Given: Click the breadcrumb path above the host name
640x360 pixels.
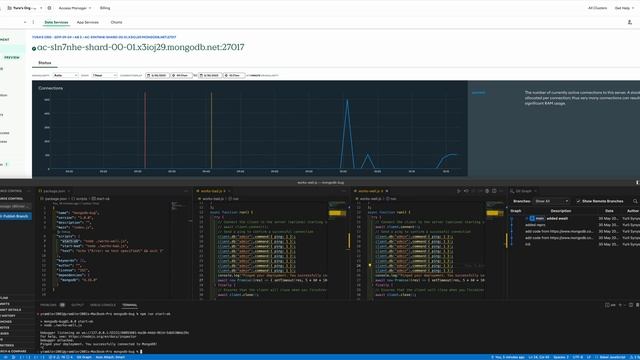Looking at the screenshot, I should pos(104,37).
